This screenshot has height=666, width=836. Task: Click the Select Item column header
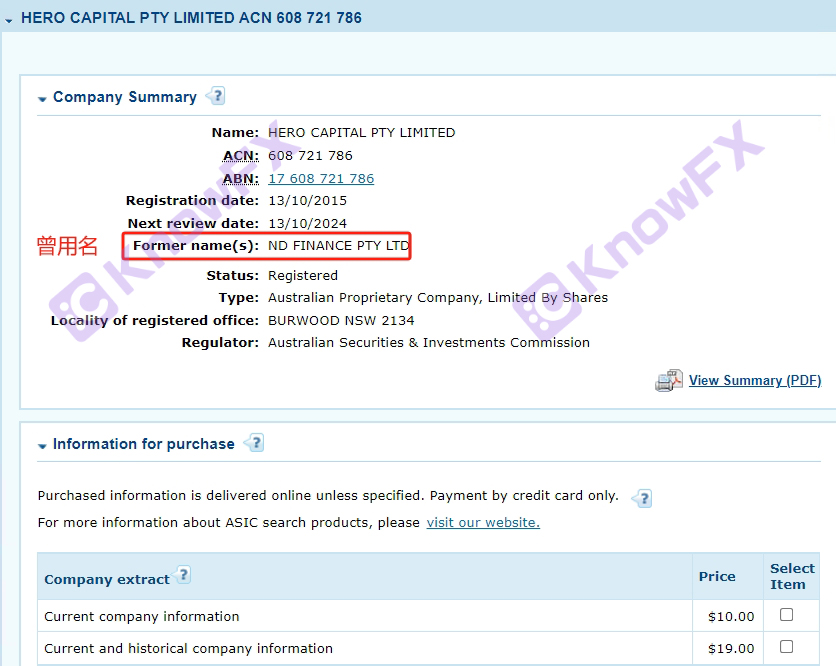click(x=792, y=576)
